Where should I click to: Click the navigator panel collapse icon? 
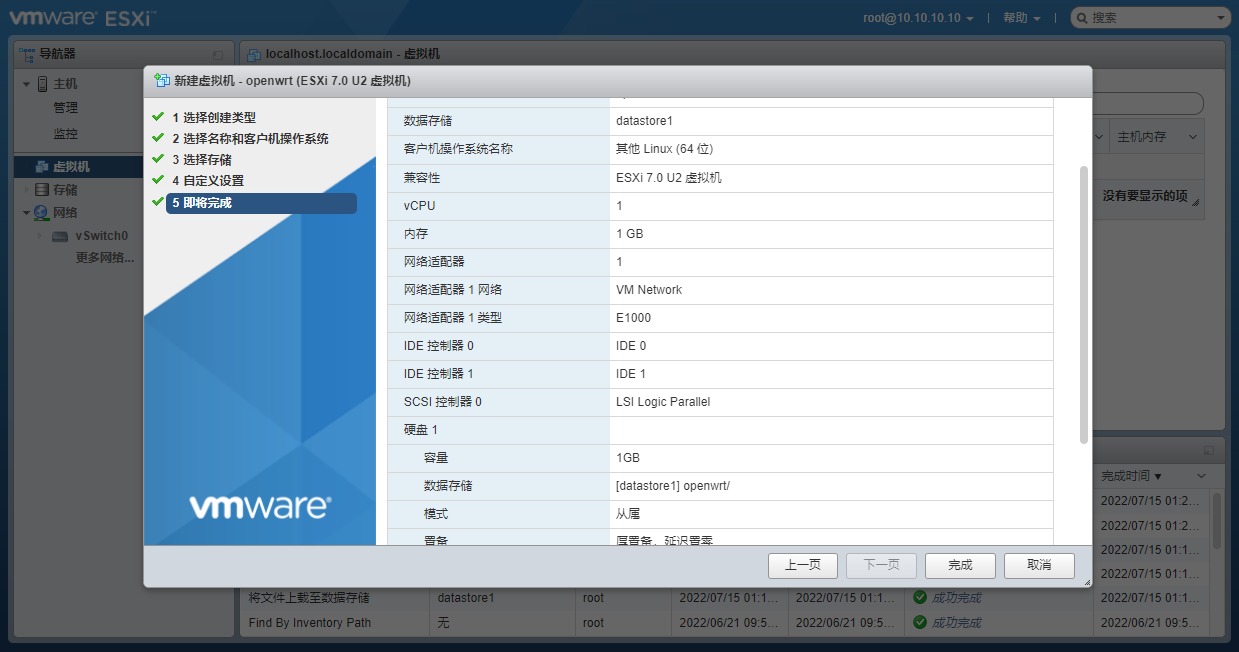218,54
